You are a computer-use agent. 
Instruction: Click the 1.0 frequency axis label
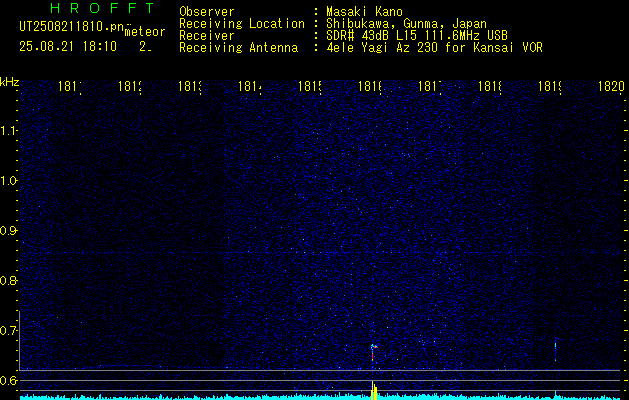coord(9,181)
